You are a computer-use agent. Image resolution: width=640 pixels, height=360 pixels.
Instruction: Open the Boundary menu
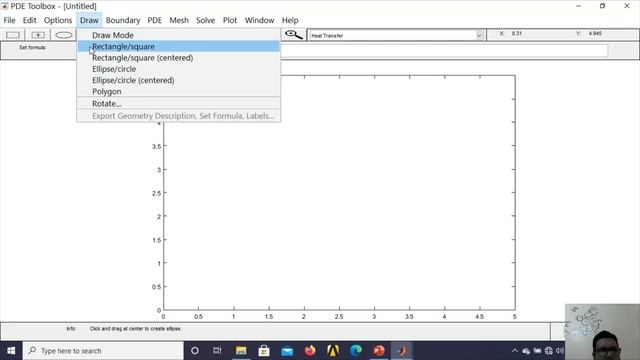pos(123,20)
